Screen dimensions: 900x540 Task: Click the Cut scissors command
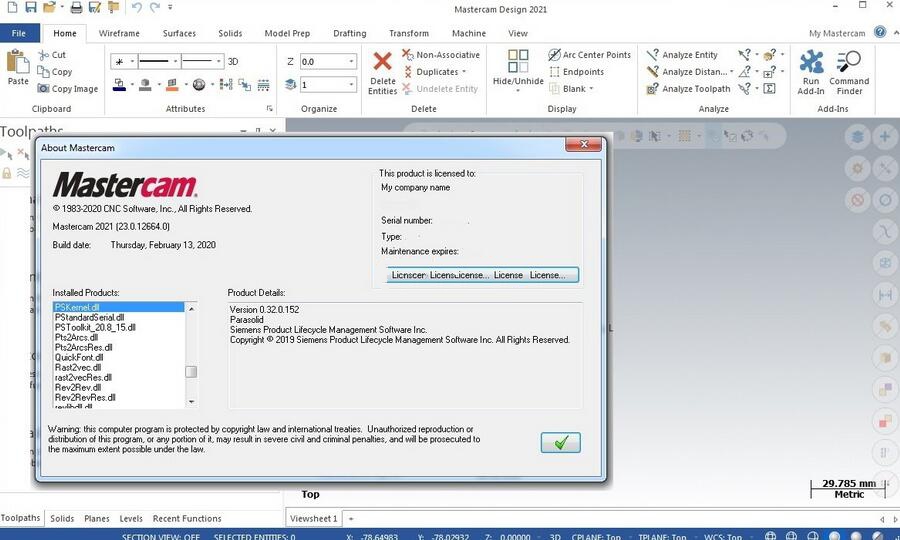(52, 55)
